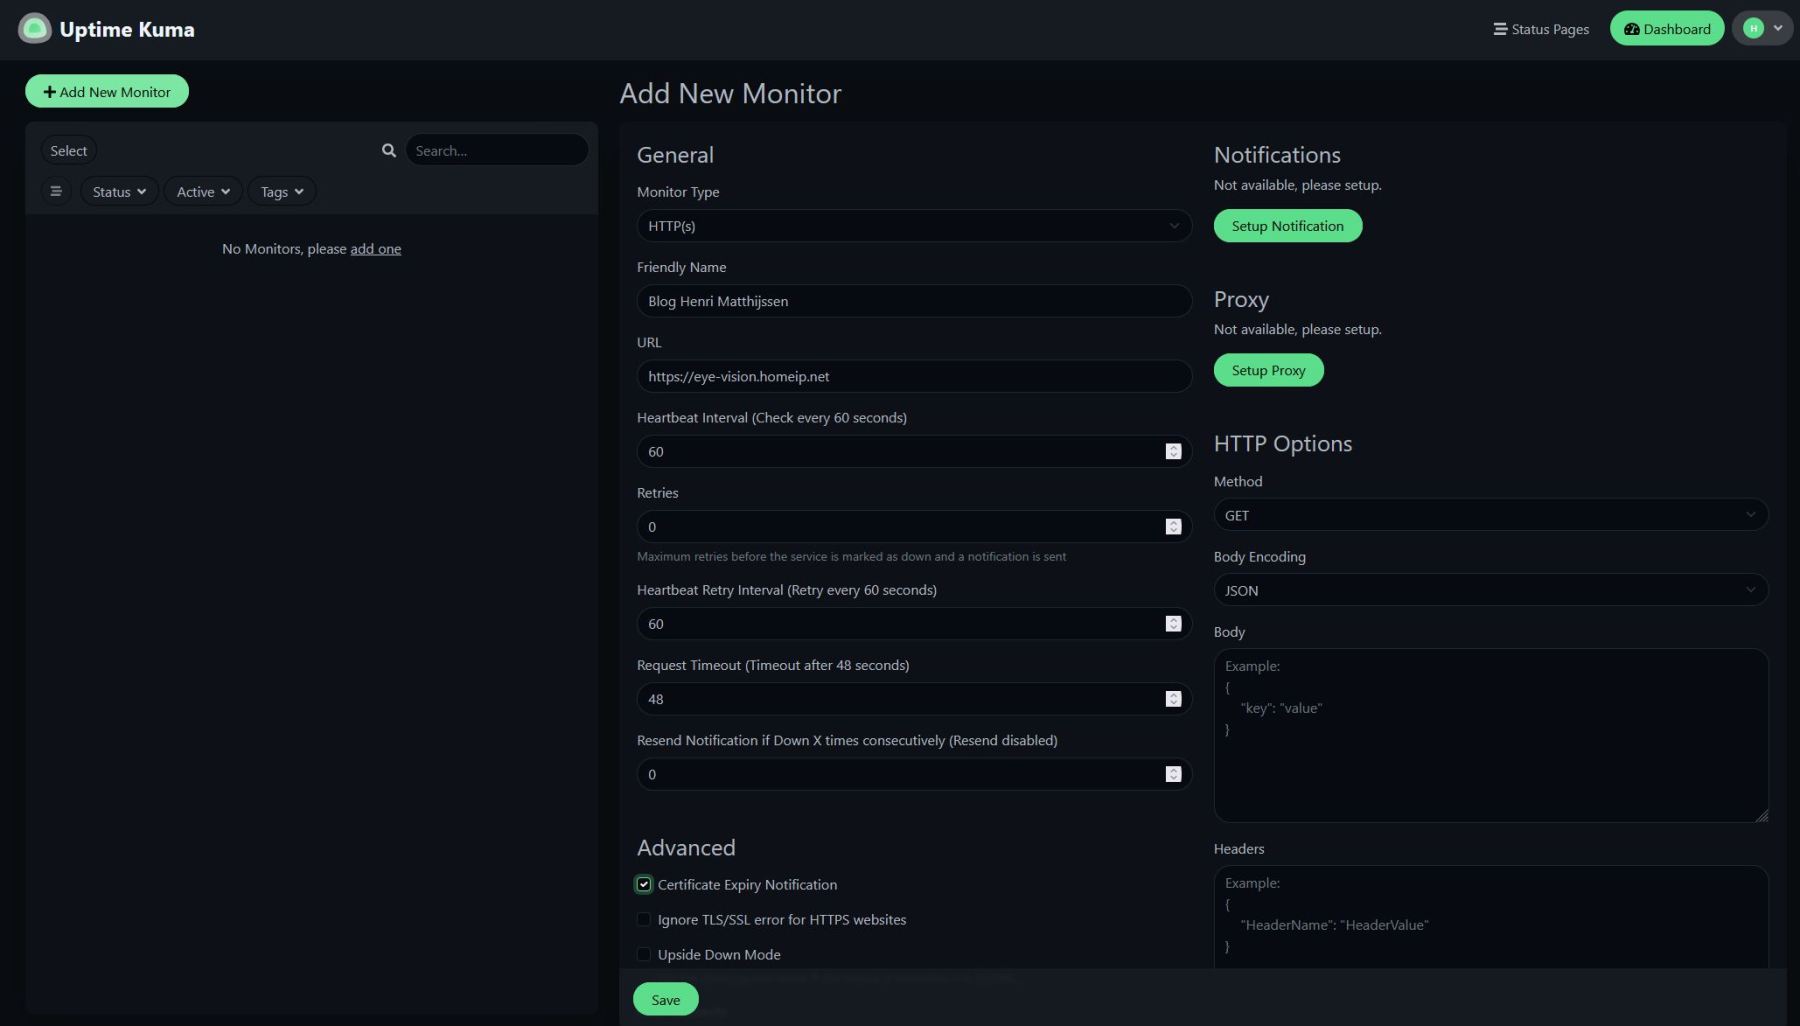
Task: Click the Retries field stepper arrows
Action: (1173, 527)
